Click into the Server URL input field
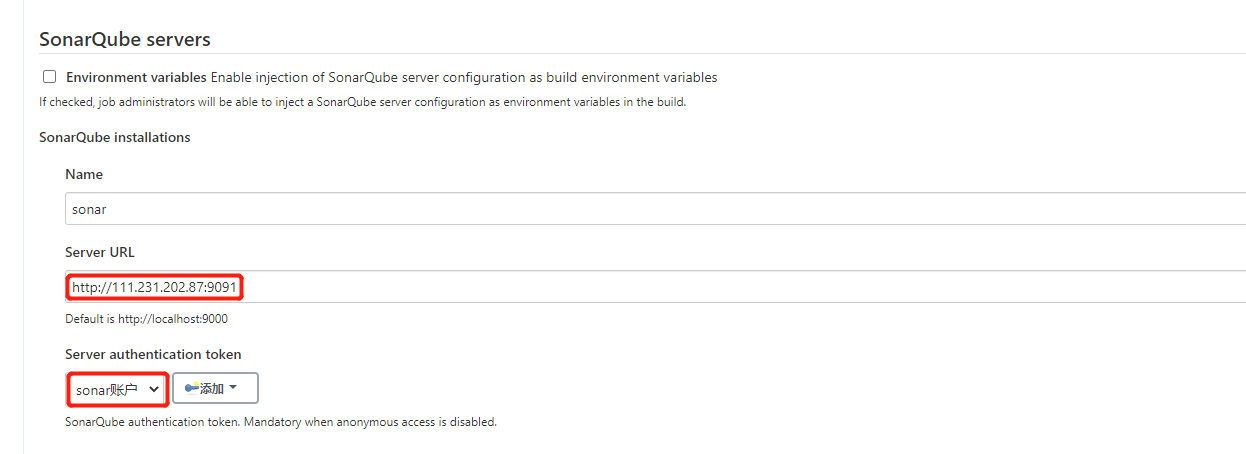The height and width of the screenshot is (454, 1246). coord(655,287)
